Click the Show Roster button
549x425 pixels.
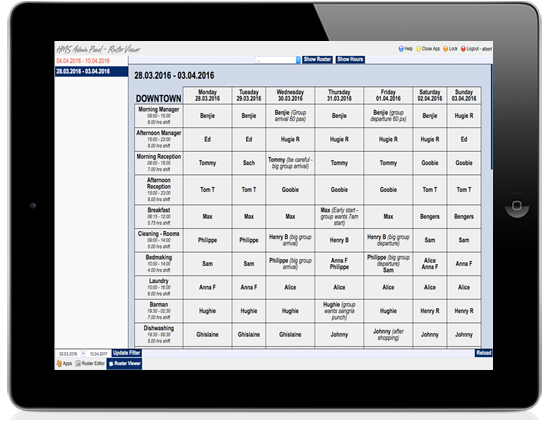pyautogui.click(x=317, y=60)
